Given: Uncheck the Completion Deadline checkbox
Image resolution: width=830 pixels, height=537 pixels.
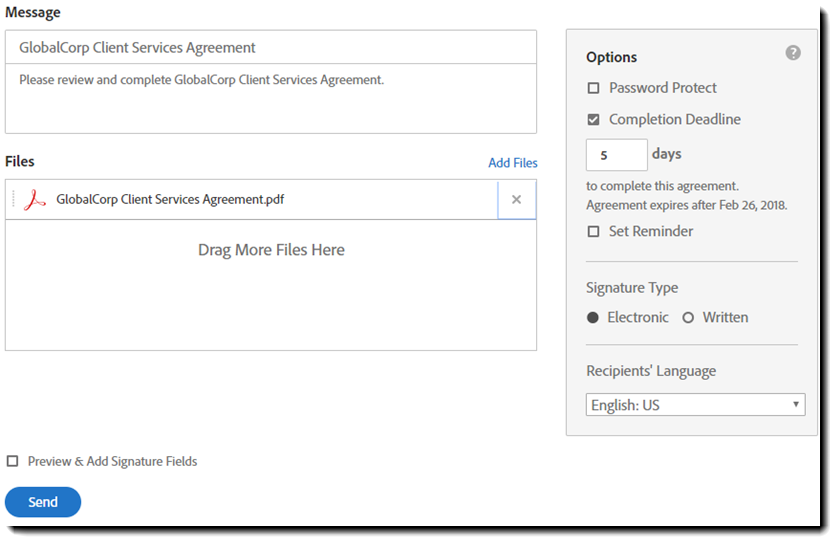Looking at the screenshot, I should 593,120.
